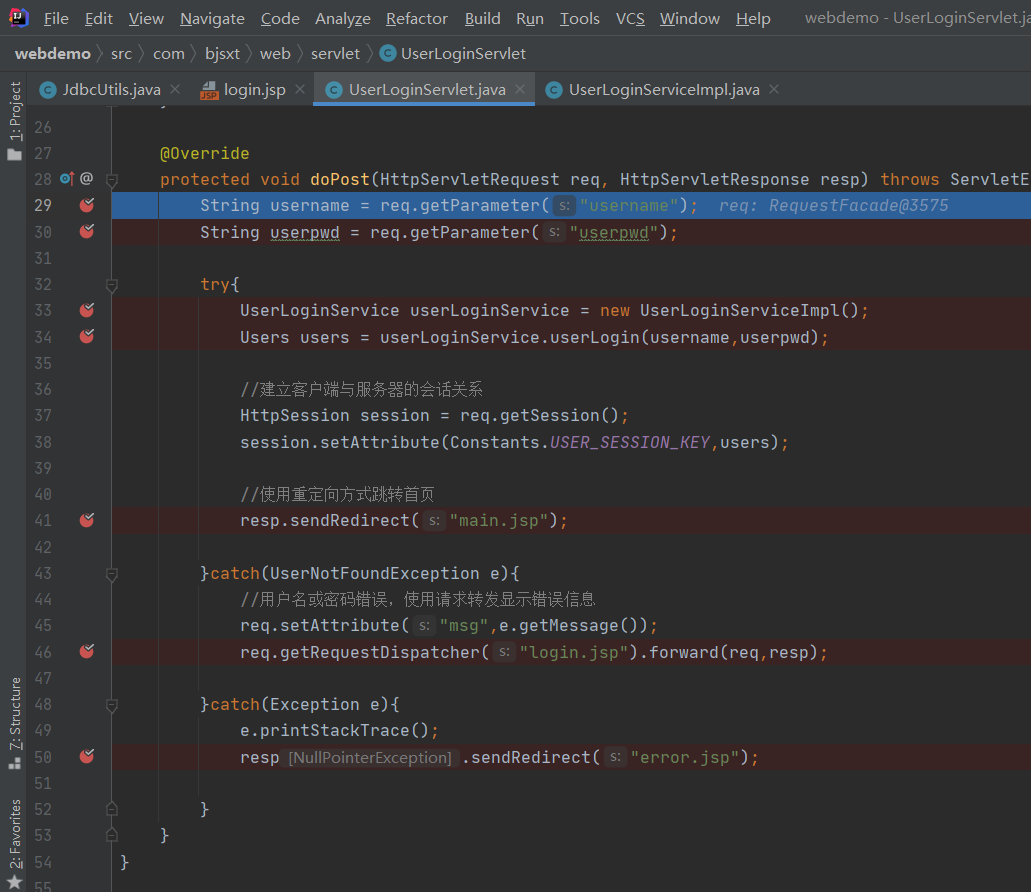Screen dimensions: 1031x892
Task: Open the Refactor menu
Action: pyautogui.click(x=417, y=18)
